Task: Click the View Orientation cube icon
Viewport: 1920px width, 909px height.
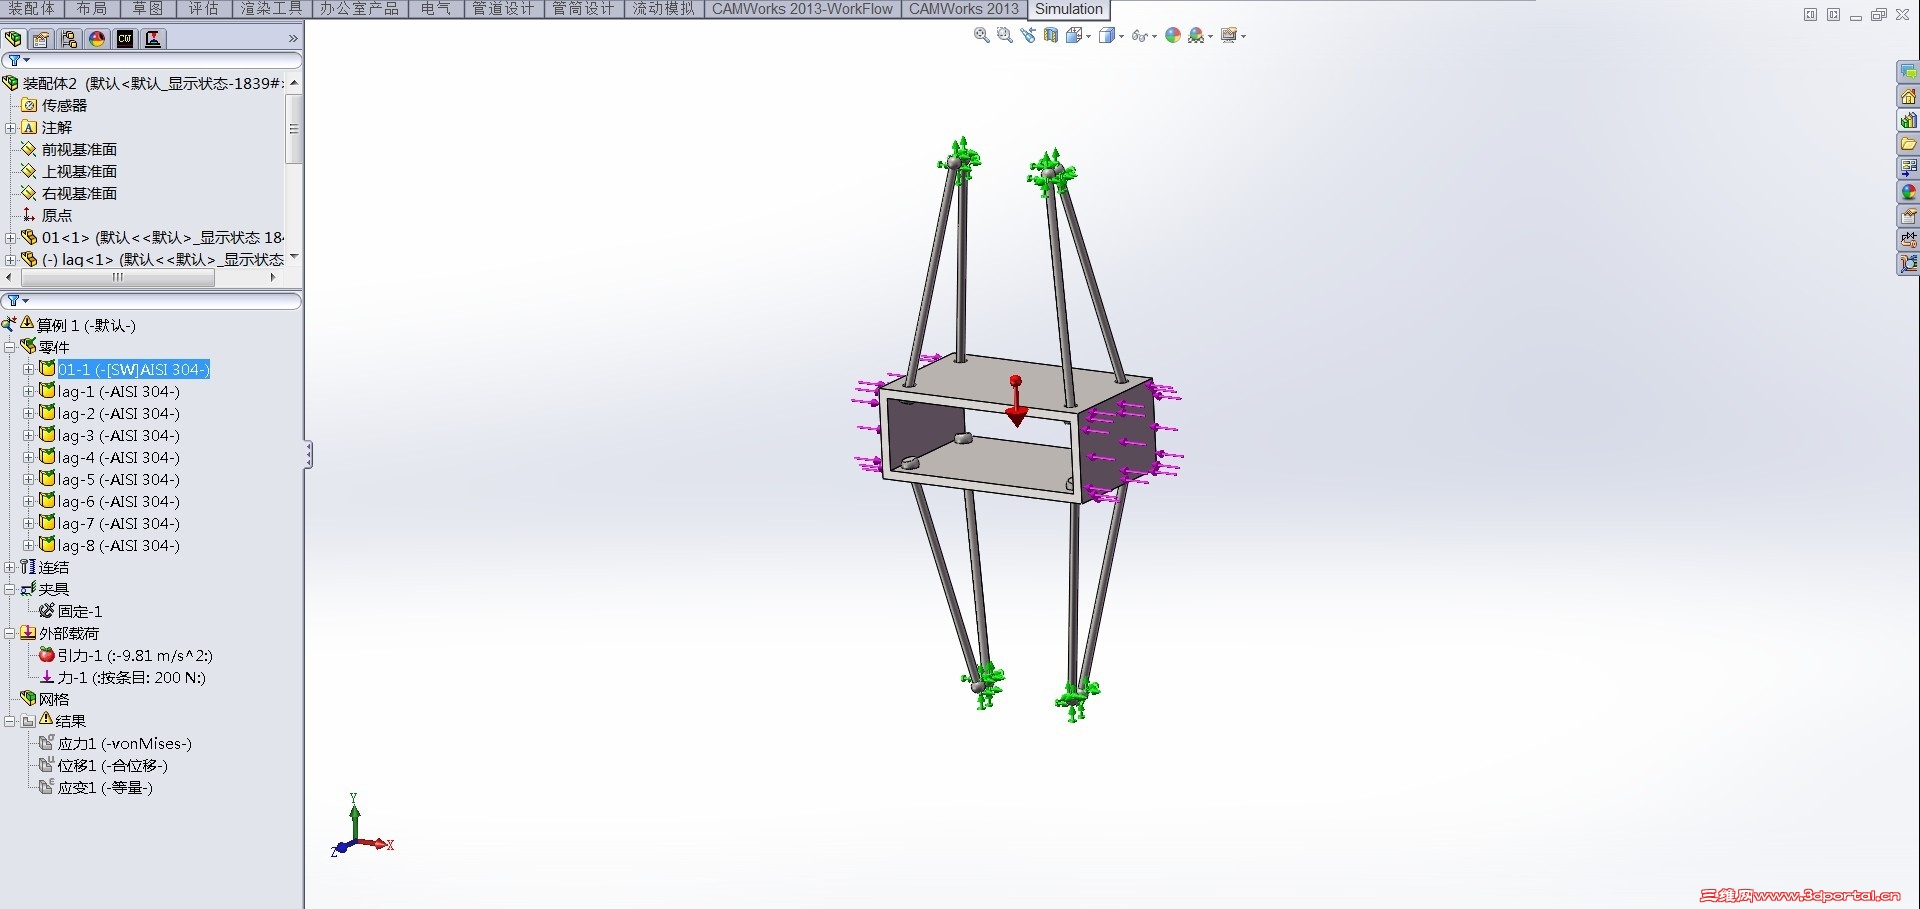Action: point(1075,35)
